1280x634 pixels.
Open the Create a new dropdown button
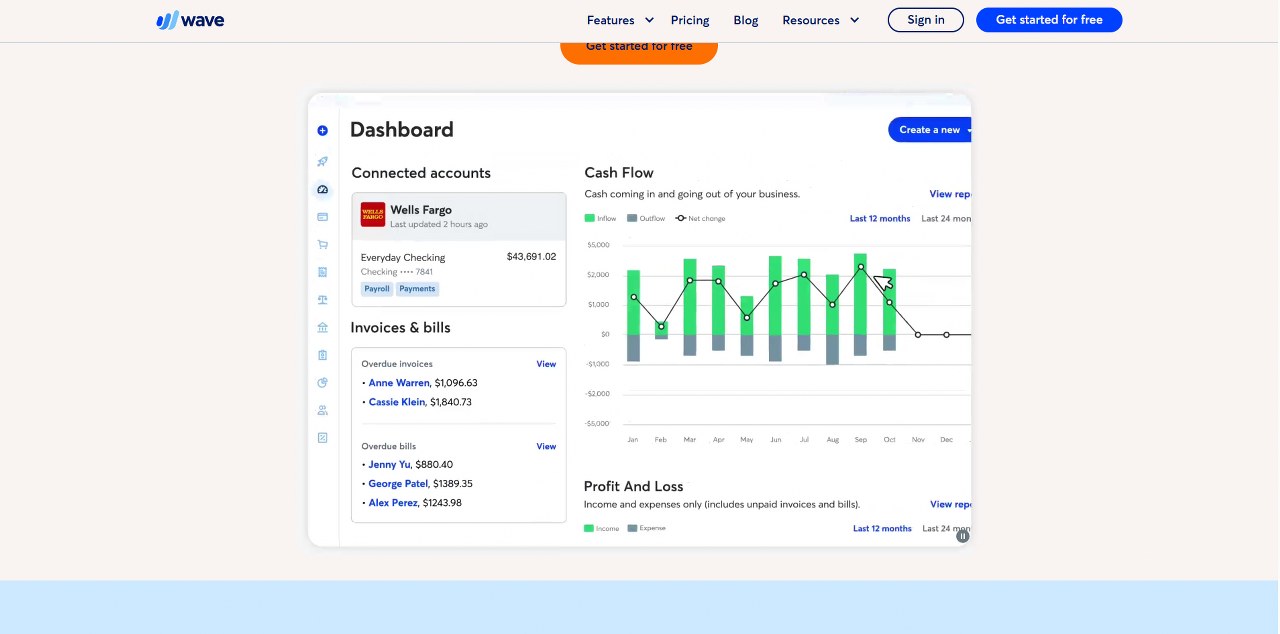click(931, 130)
